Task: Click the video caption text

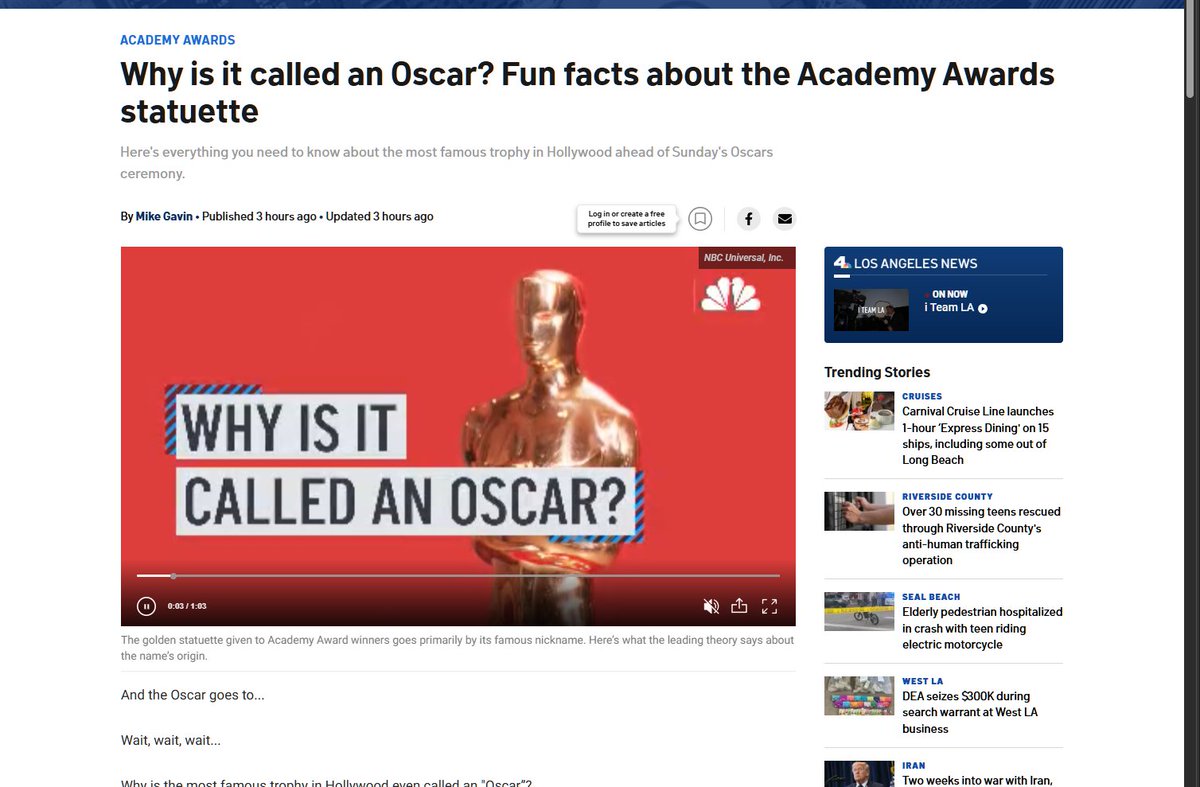Action: 457,648
